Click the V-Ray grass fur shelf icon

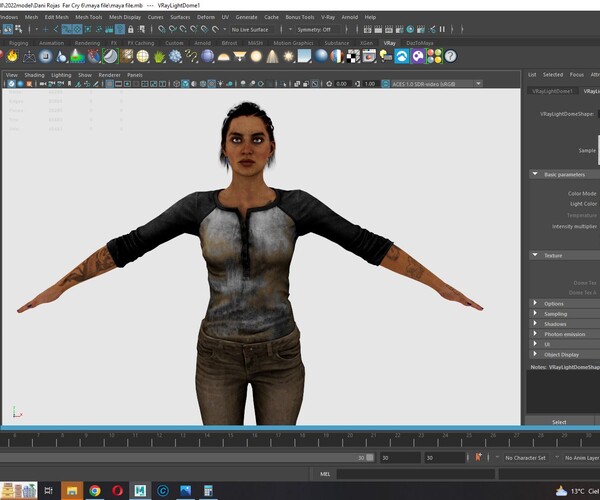159,56
